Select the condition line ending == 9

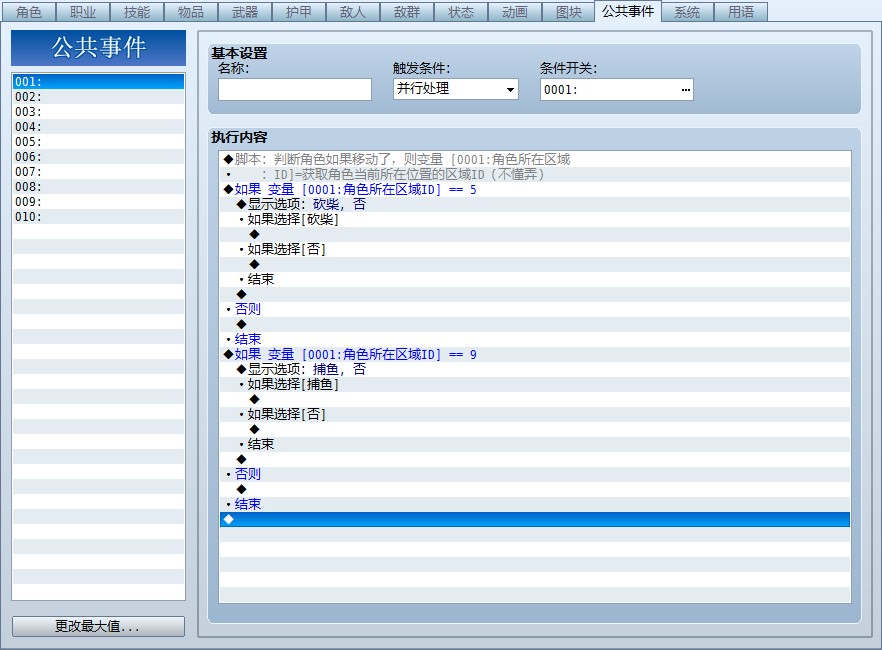click(534, 354)
